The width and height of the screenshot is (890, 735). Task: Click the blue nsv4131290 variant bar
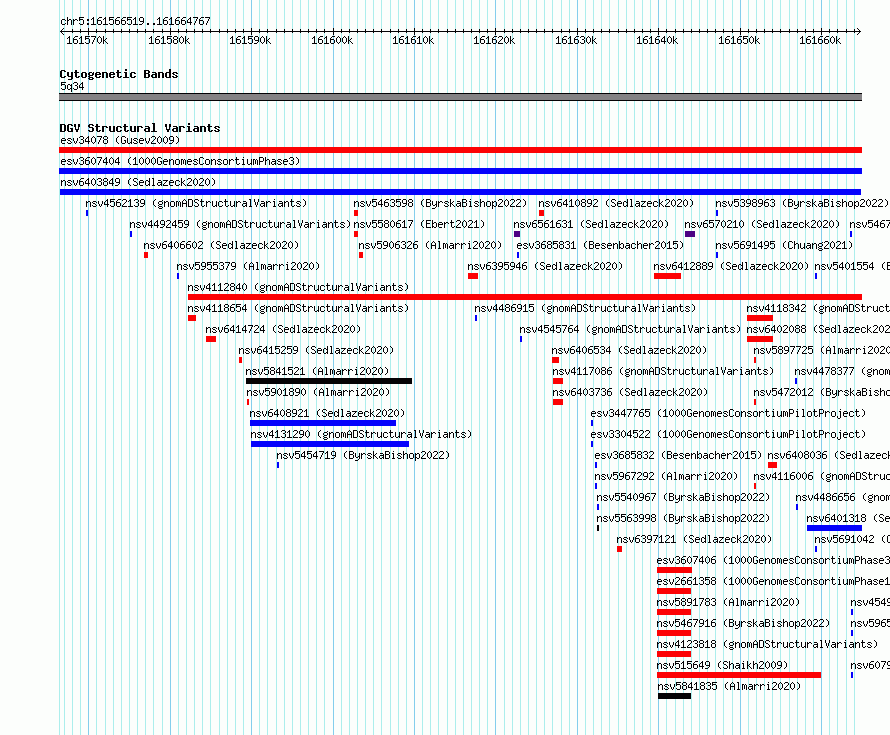tap(330, 444)
